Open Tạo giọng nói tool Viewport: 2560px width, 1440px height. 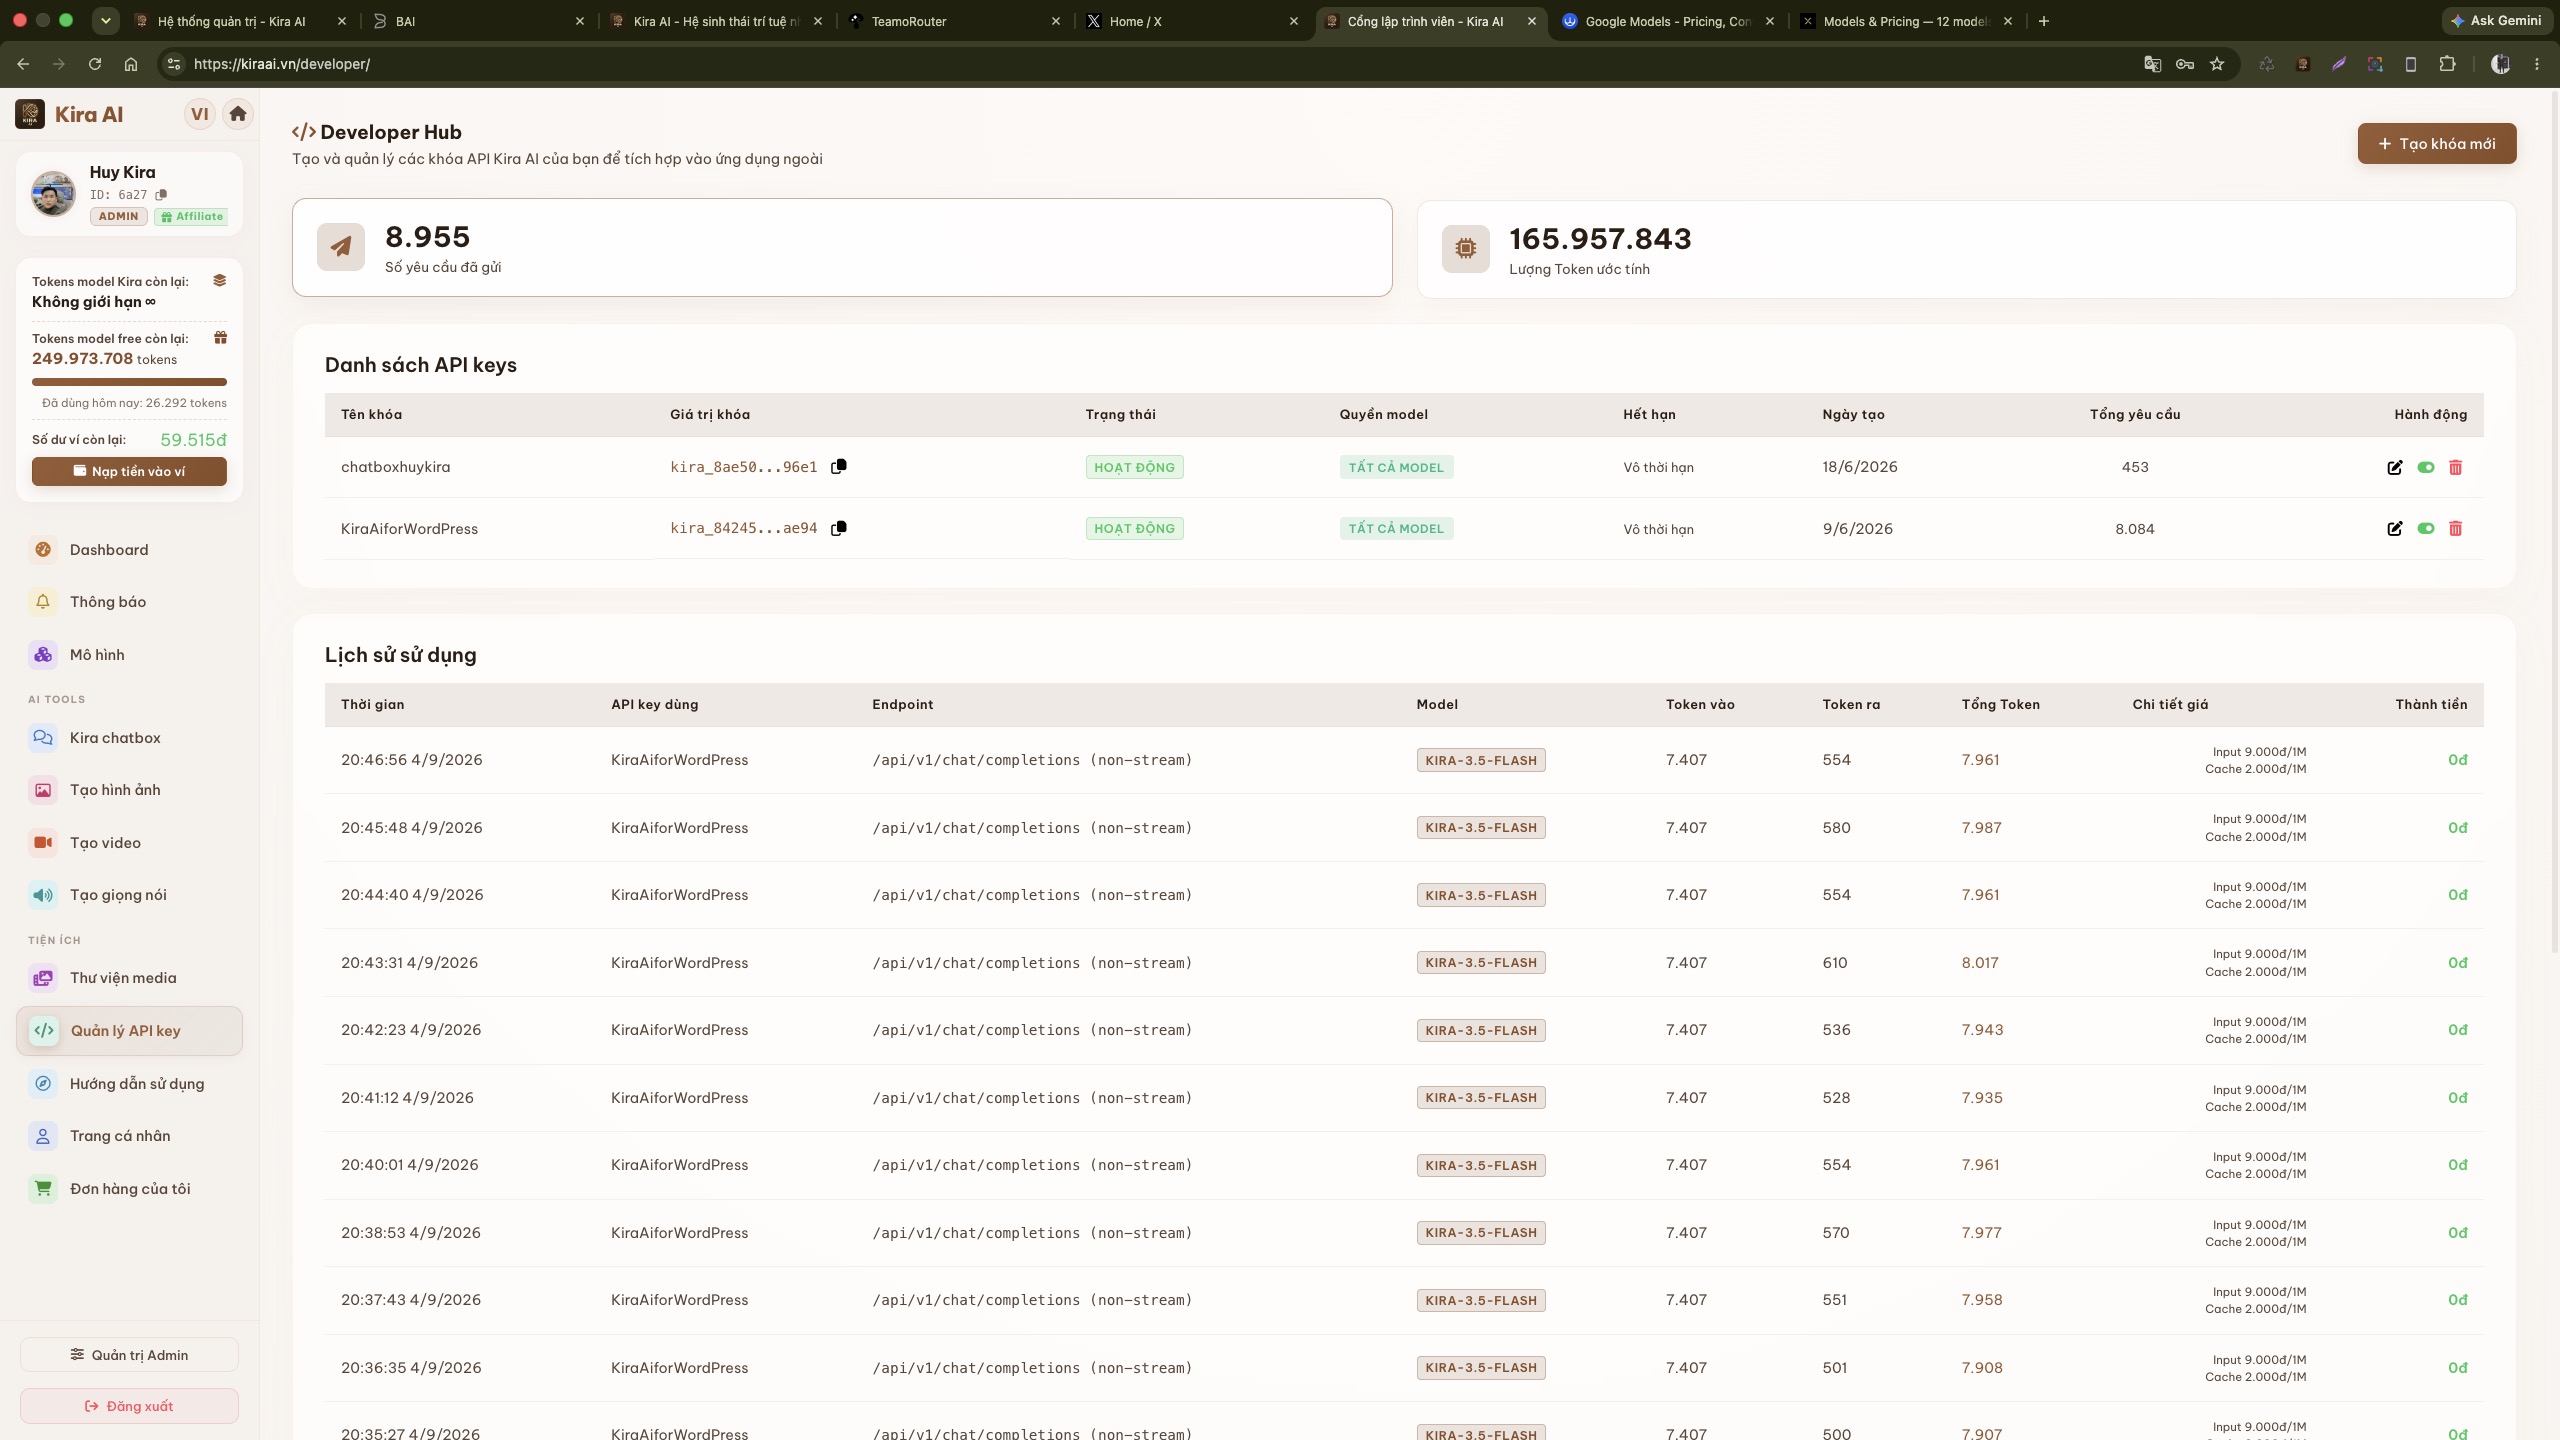[x=129, y=895]
